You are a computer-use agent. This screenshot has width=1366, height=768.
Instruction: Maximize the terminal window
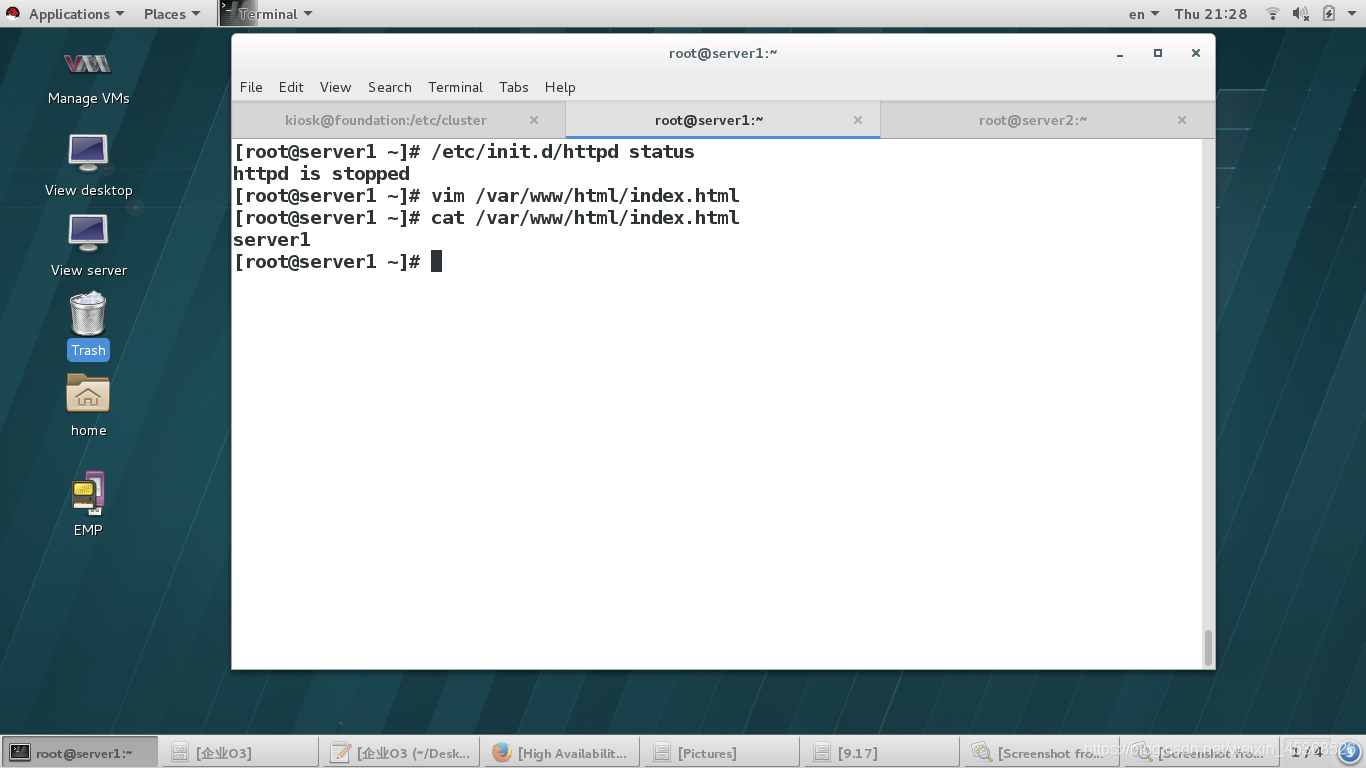[x=1158, y=53]
